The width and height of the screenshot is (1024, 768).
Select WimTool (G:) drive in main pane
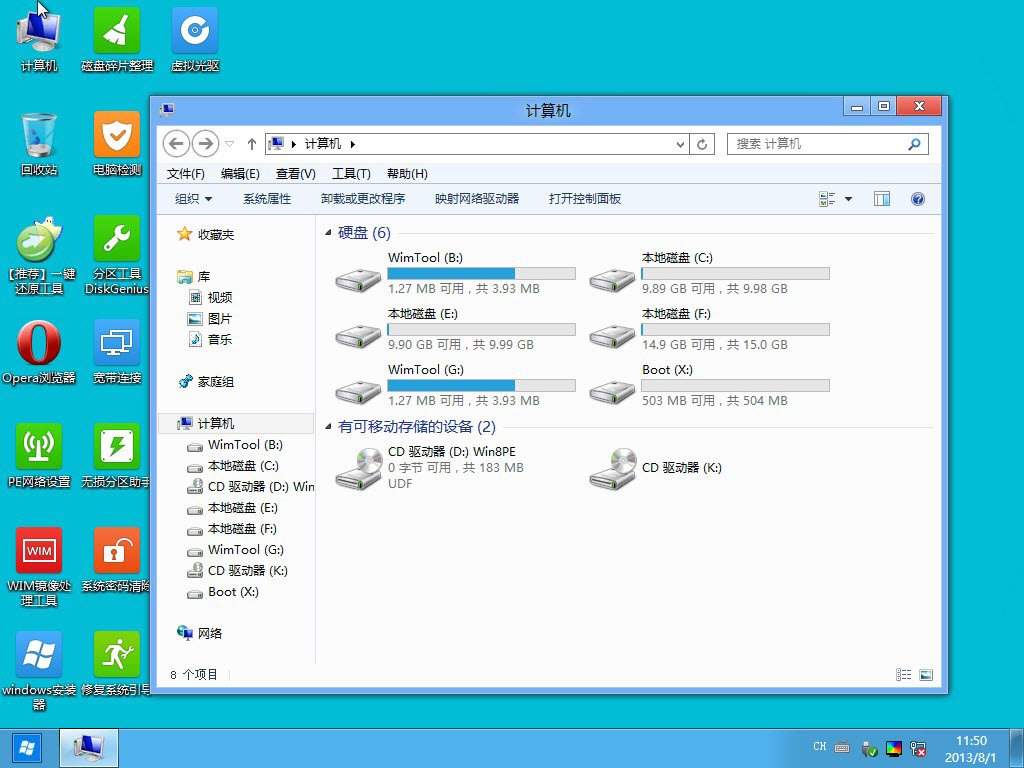[456, 385]
